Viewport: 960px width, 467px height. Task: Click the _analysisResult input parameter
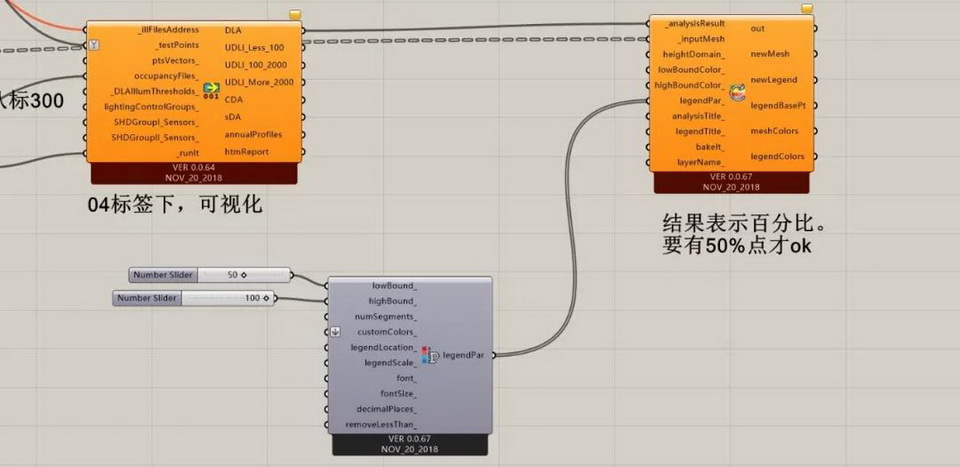(x=695, y=22)
